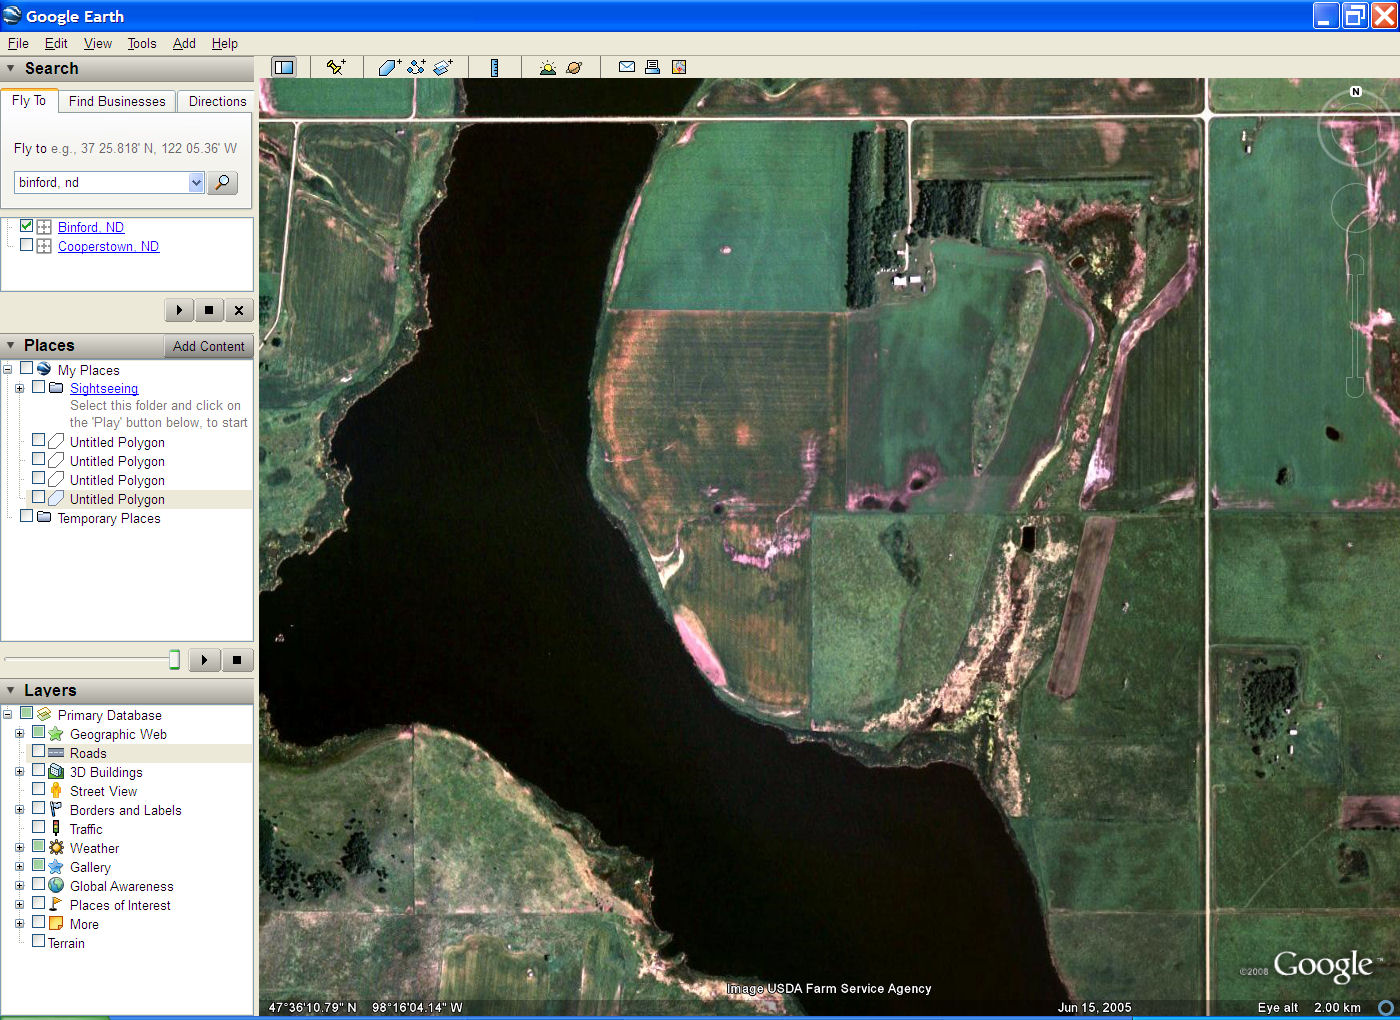Open the View menu

click(x=98, y=43)
